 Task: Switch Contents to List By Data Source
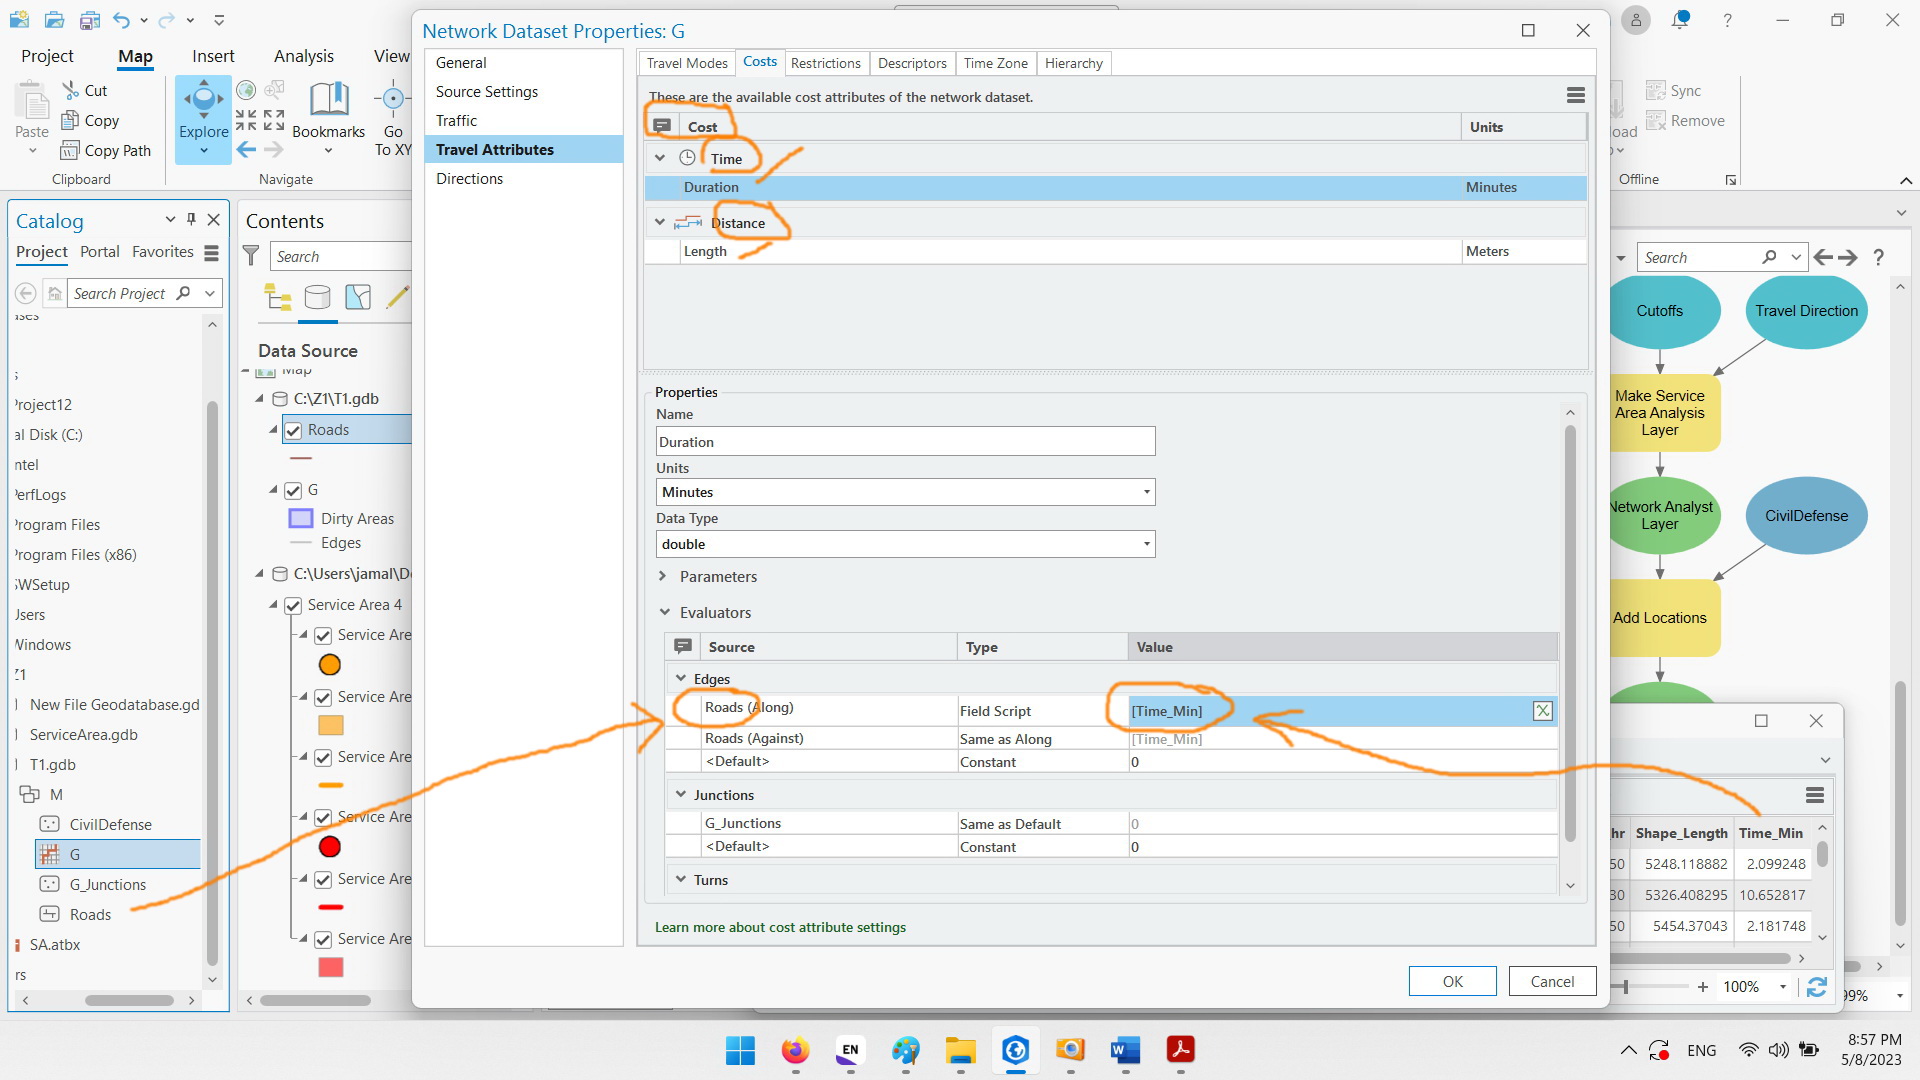click(x=317, y=297)
